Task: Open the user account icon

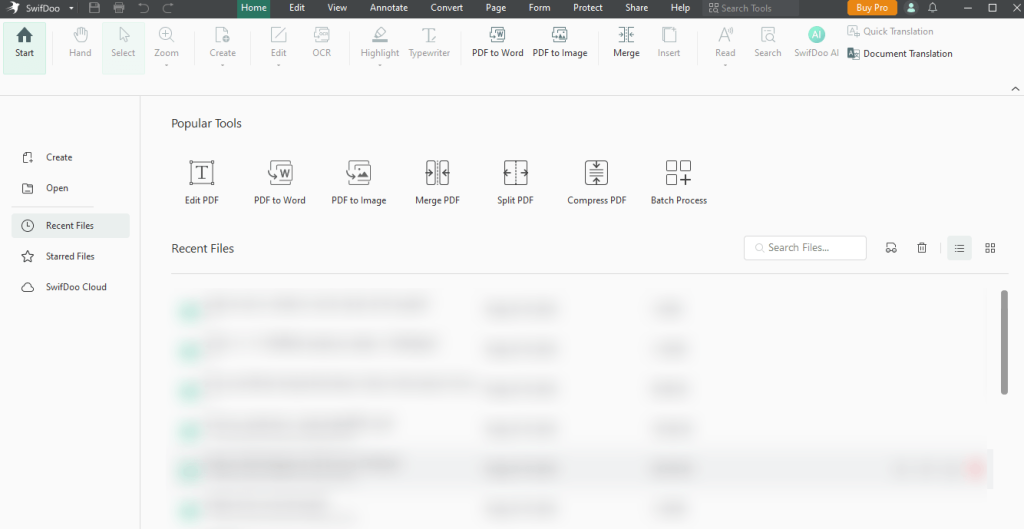Action: coord(911,8)
